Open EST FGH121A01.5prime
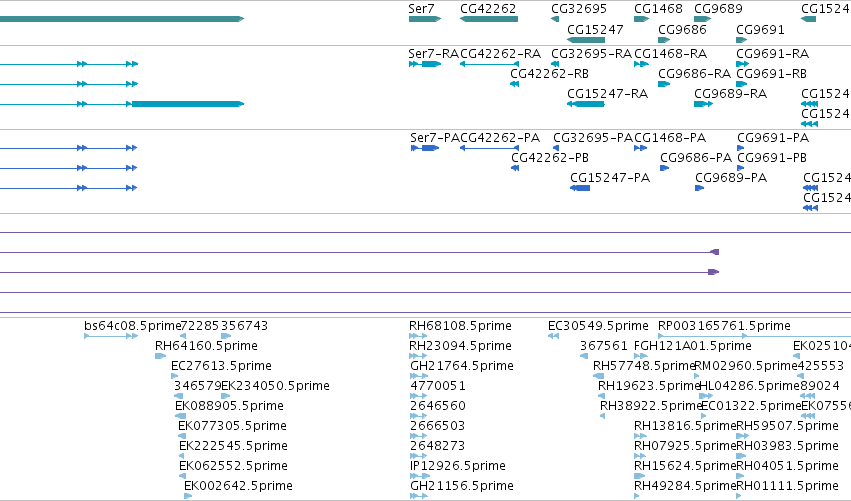The height and width of the screenshot is (501, 851). click(693, 346)
